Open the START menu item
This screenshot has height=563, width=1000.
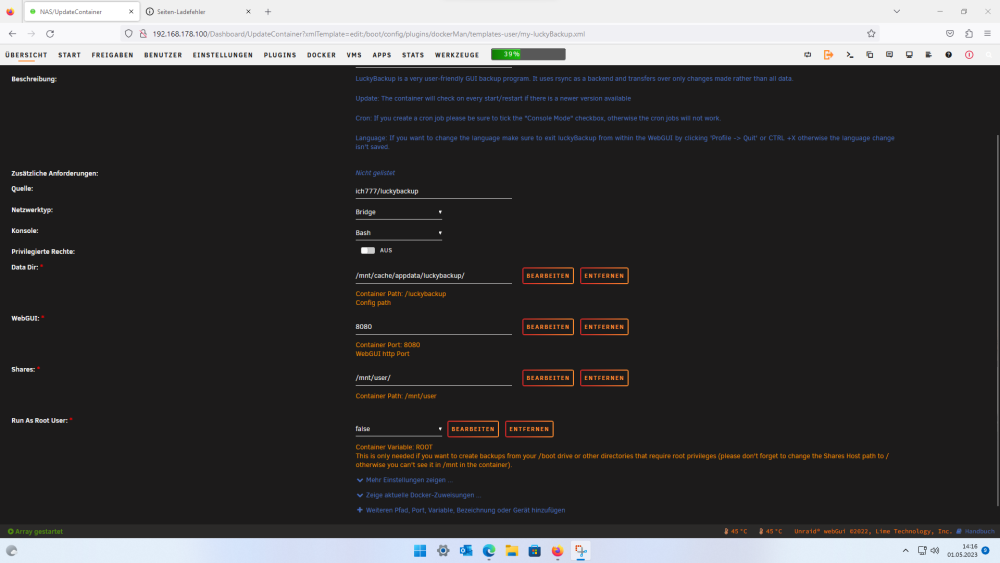(x=70, y=55)
